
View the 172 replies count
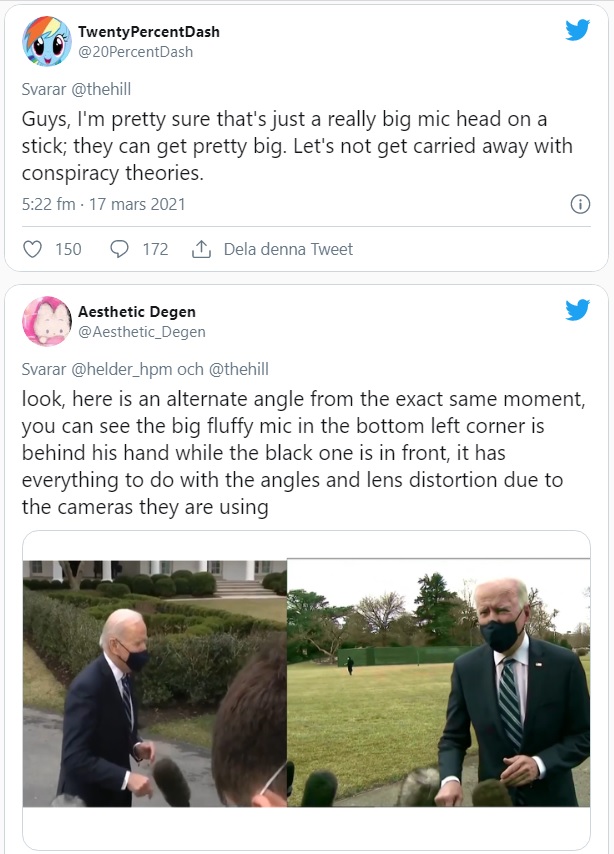click(x=155, y=249)
